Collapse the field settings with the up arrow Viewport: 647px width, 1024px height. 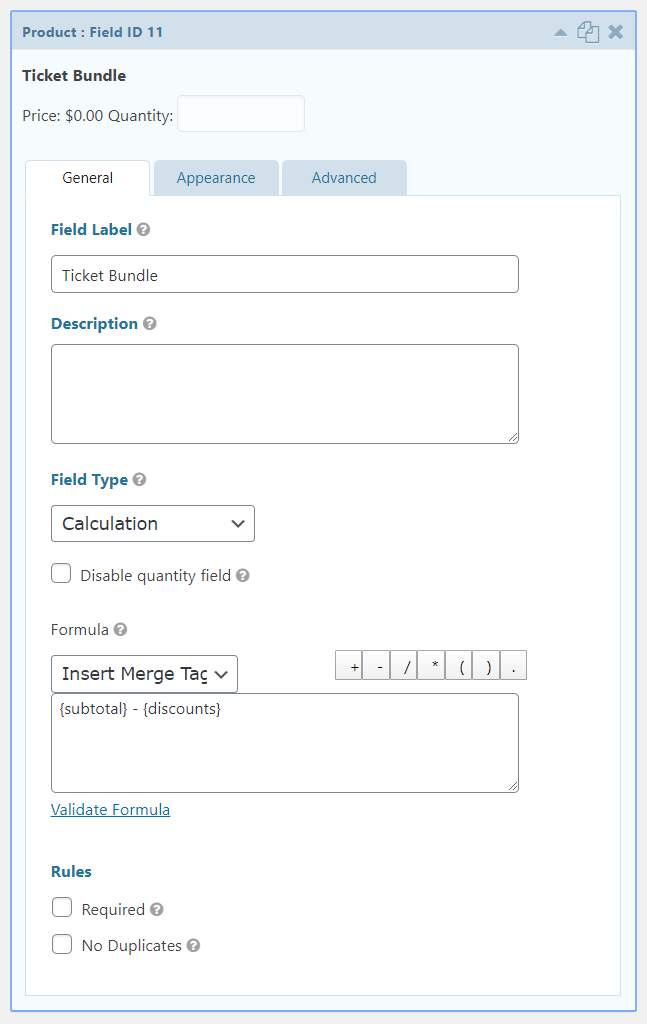(x=560, y=33)
